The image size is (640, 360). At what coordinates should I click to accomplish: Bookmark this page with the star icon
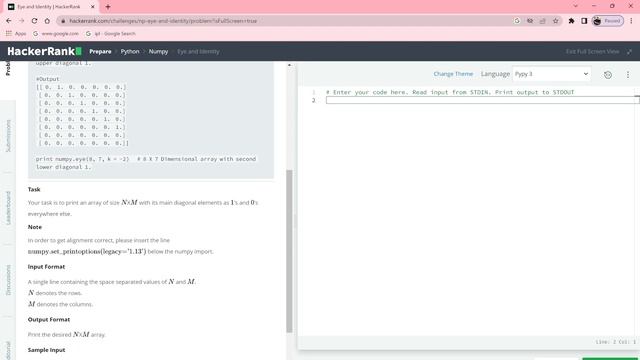click(x=556, y=21)
